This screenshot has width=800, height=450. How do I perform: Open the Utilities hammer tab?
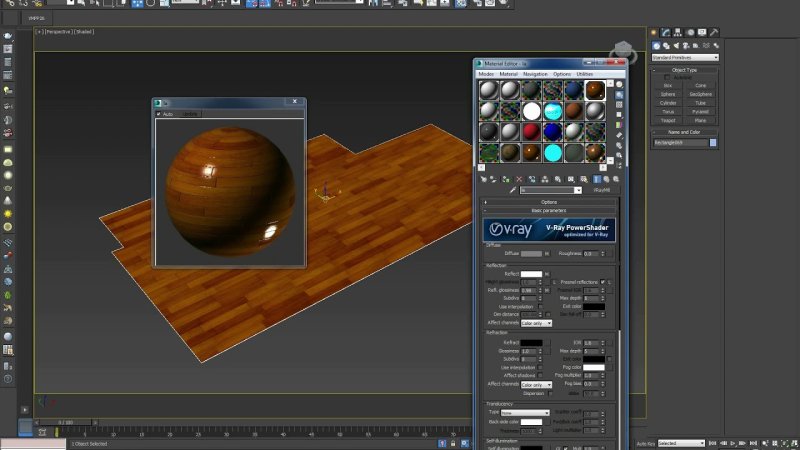pyautogui.click(x=714, y=32)
